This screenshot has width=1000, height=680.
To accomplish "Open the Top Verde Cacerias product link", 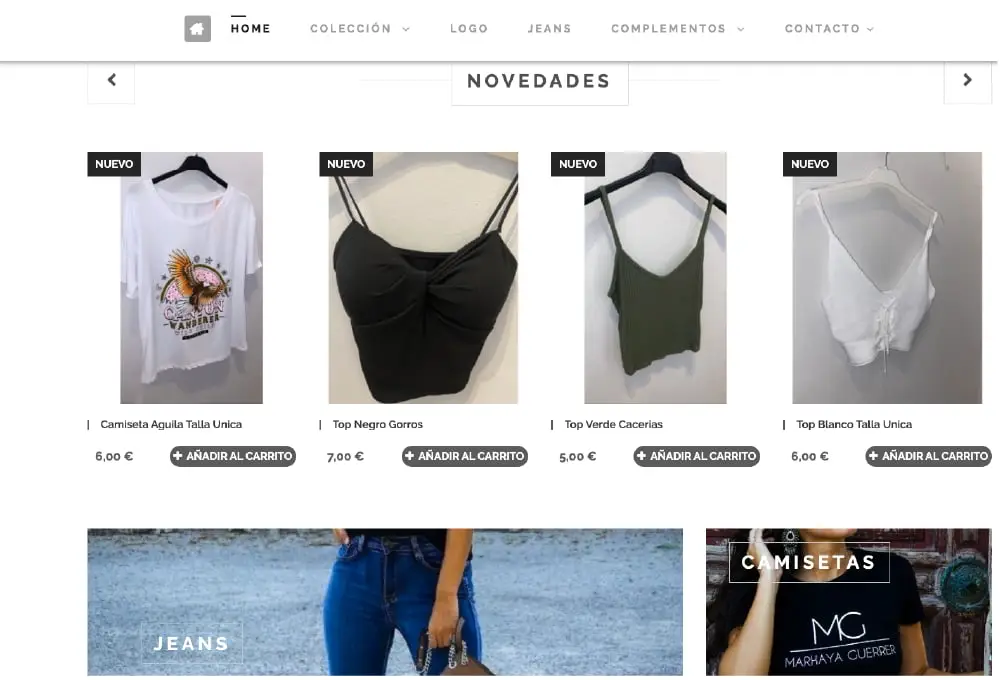I will (x=614, y=424).
